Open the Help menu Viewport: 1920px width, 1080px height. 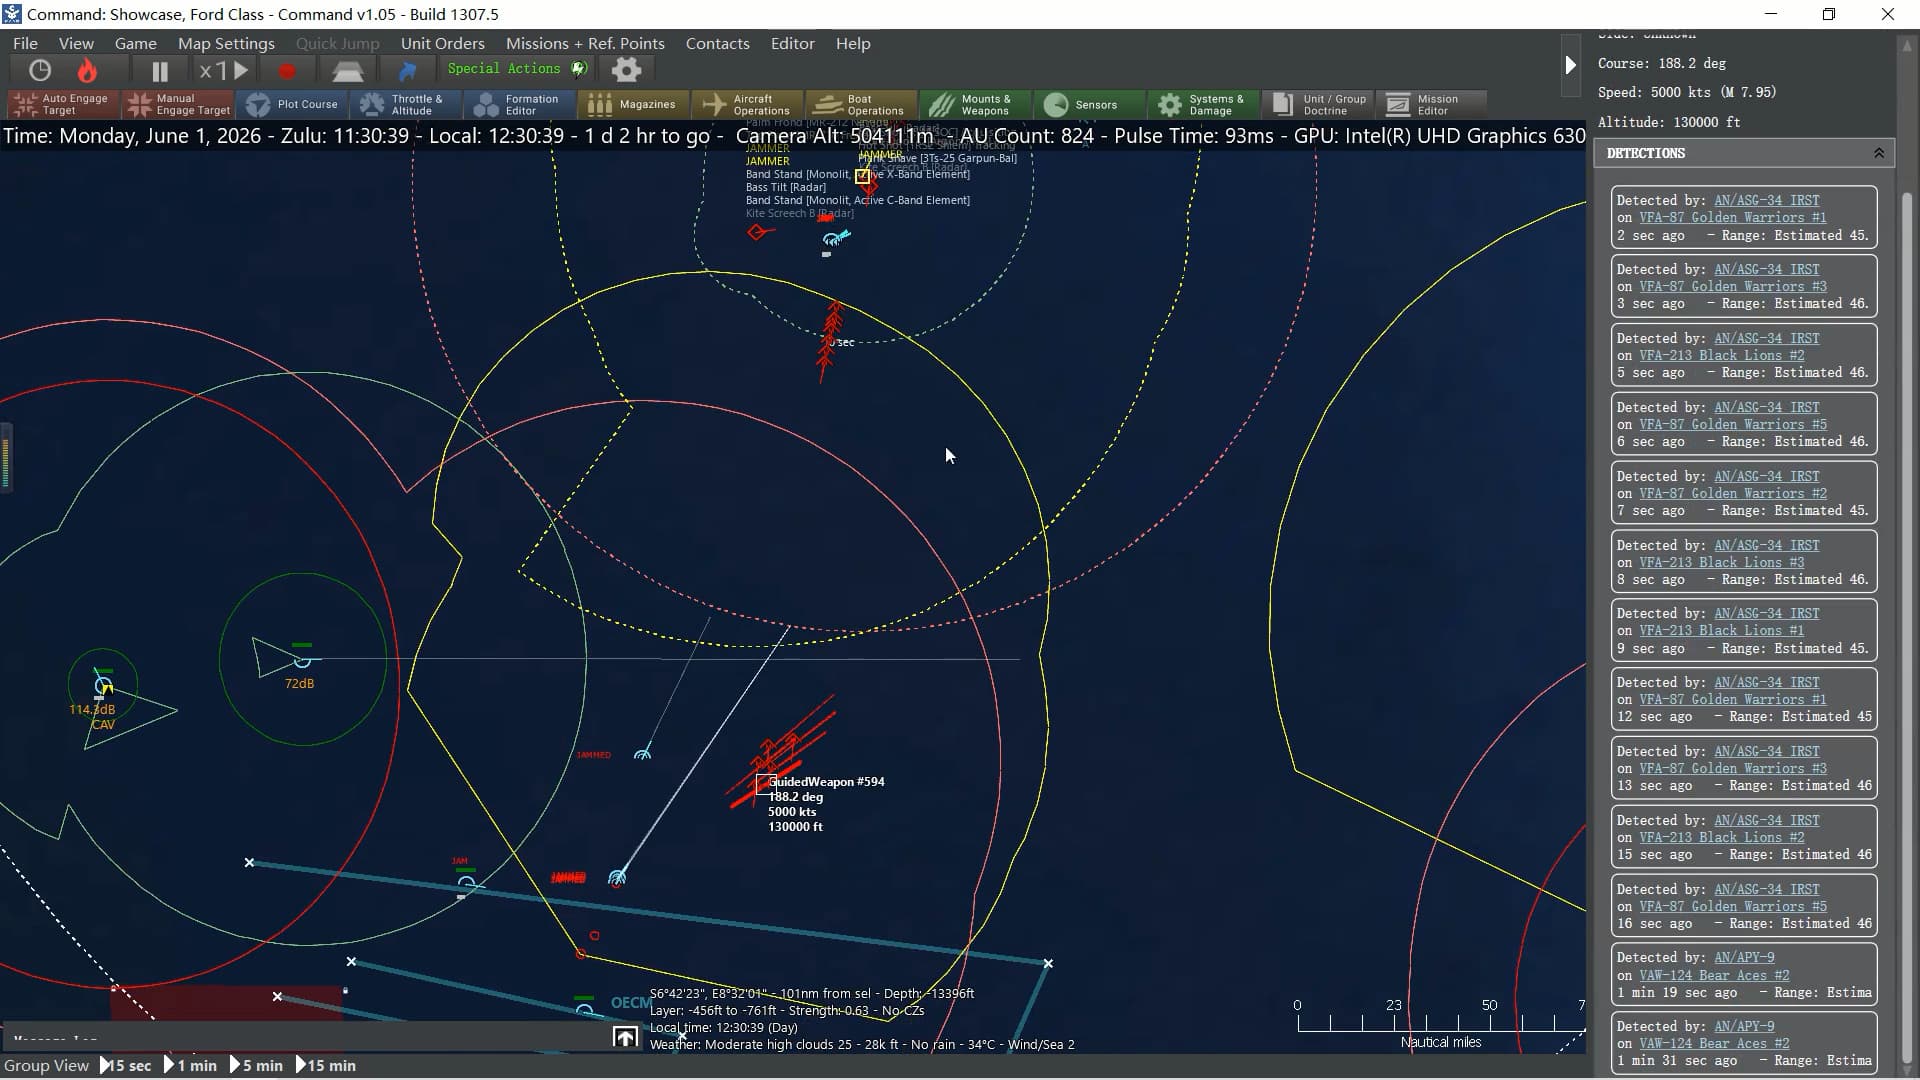(x=853, y=43)
